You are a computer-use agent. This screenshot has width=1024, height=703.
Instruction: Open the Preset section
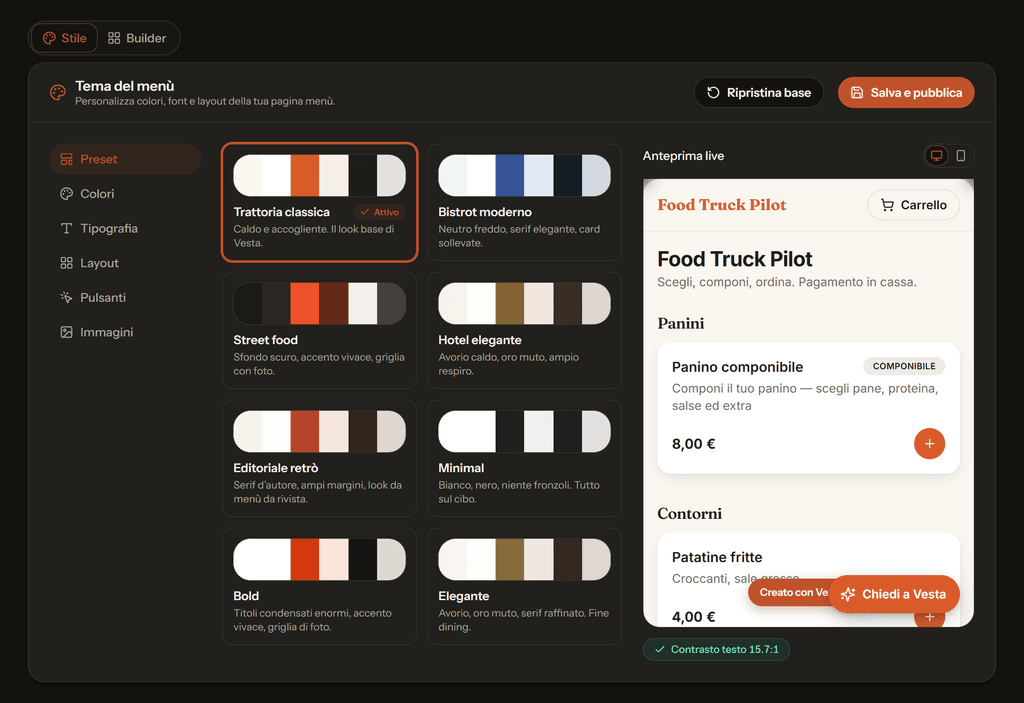[x=125, y=159]
